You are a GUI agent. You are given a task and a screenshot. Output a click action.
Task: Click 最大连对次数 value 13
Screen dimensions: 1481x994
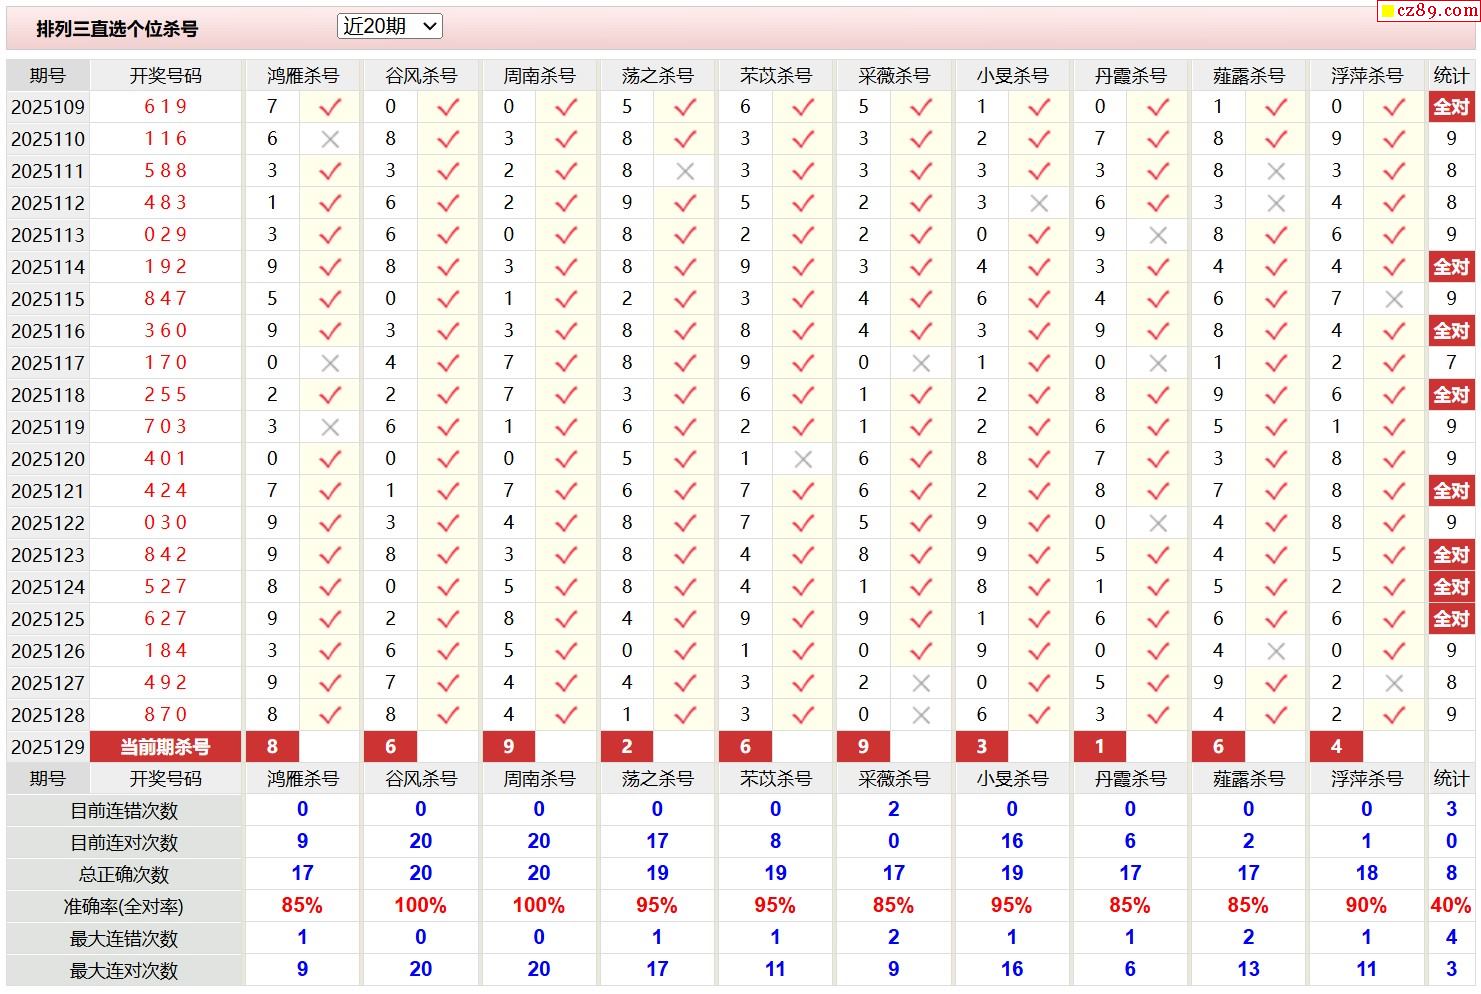(1248, 970)
